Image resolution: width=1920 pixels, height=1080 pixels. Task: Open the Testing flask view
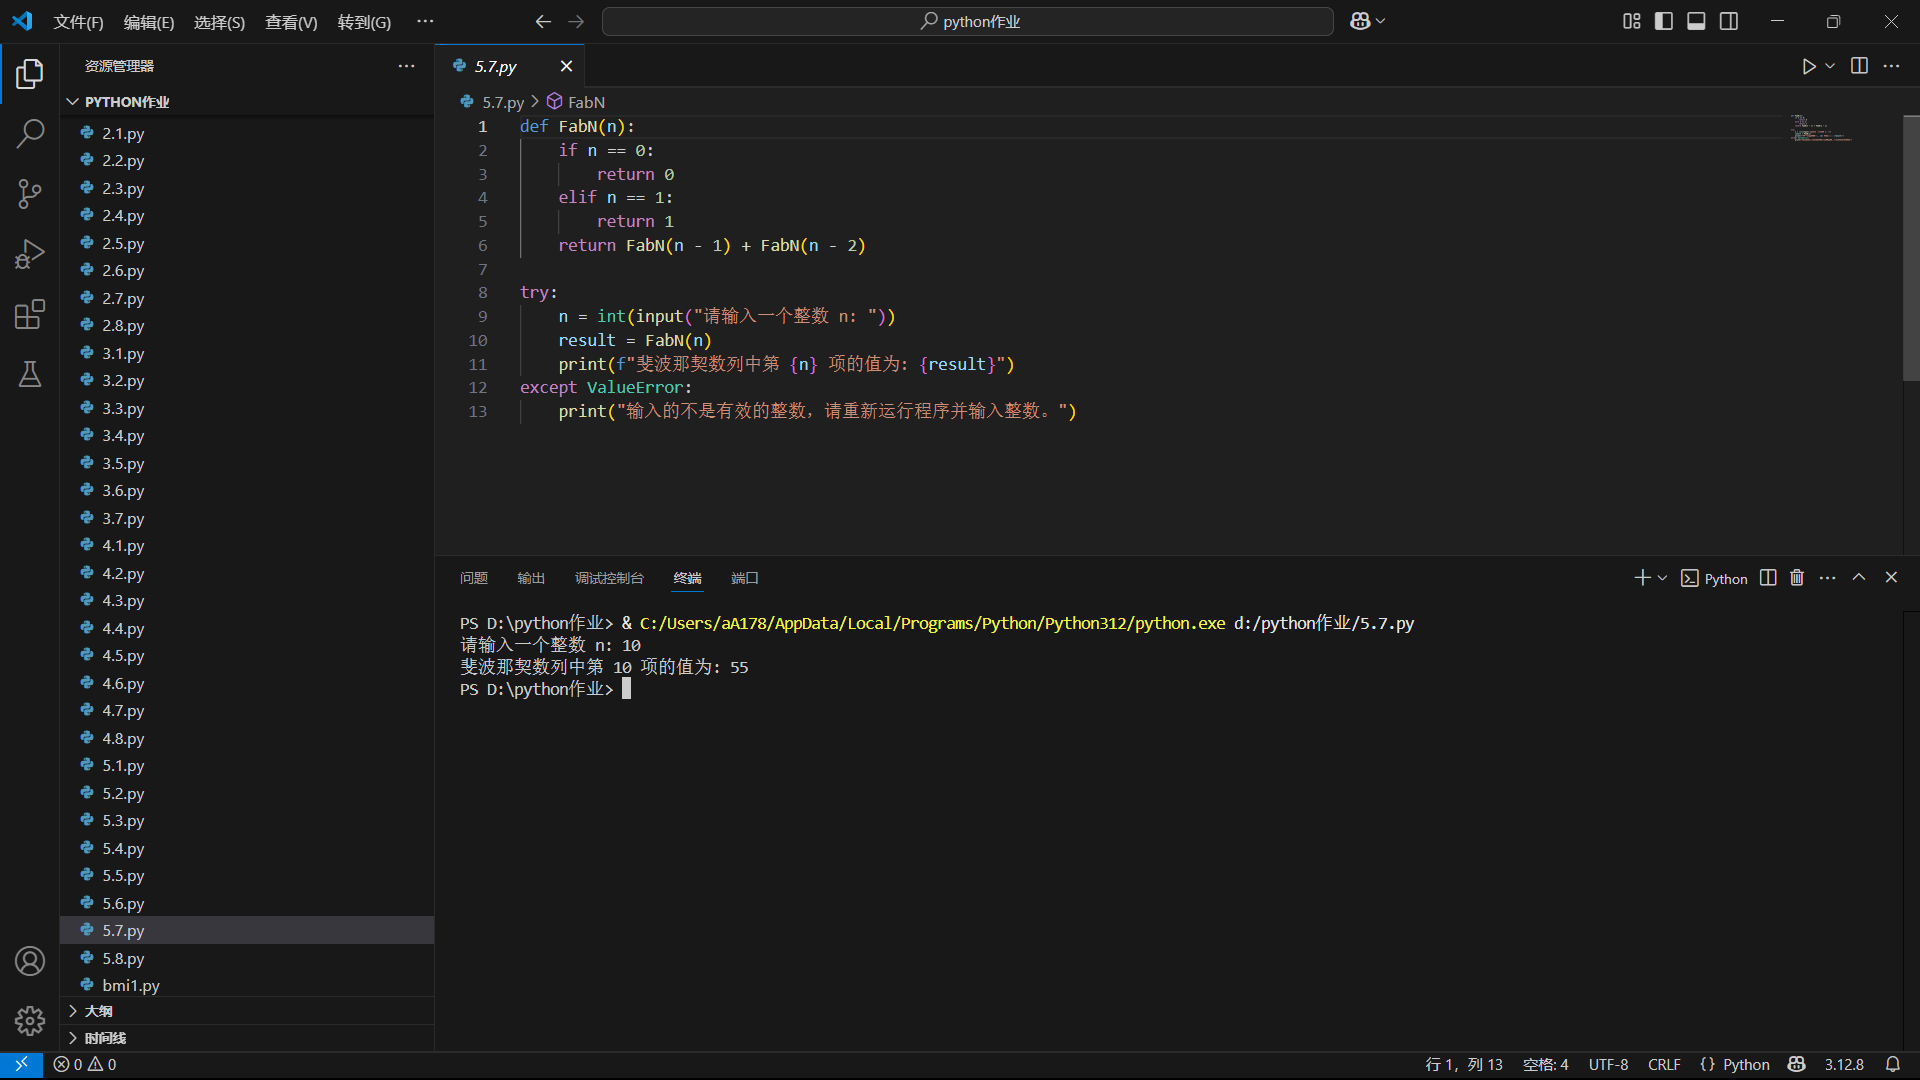click(x=30, y=374)
